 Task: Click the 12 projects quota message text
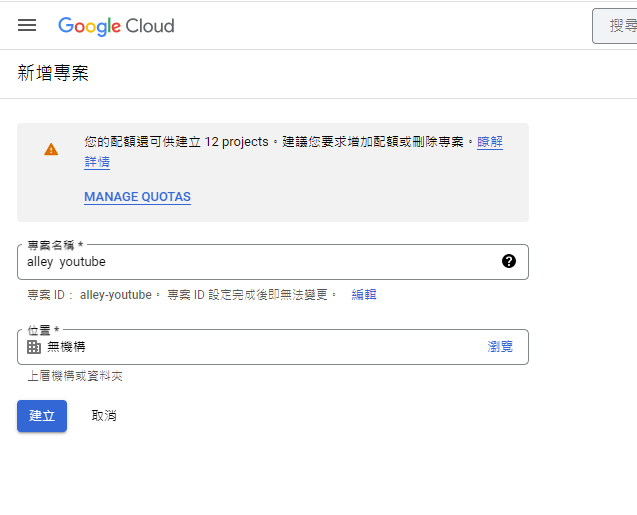tap(236, 143)
